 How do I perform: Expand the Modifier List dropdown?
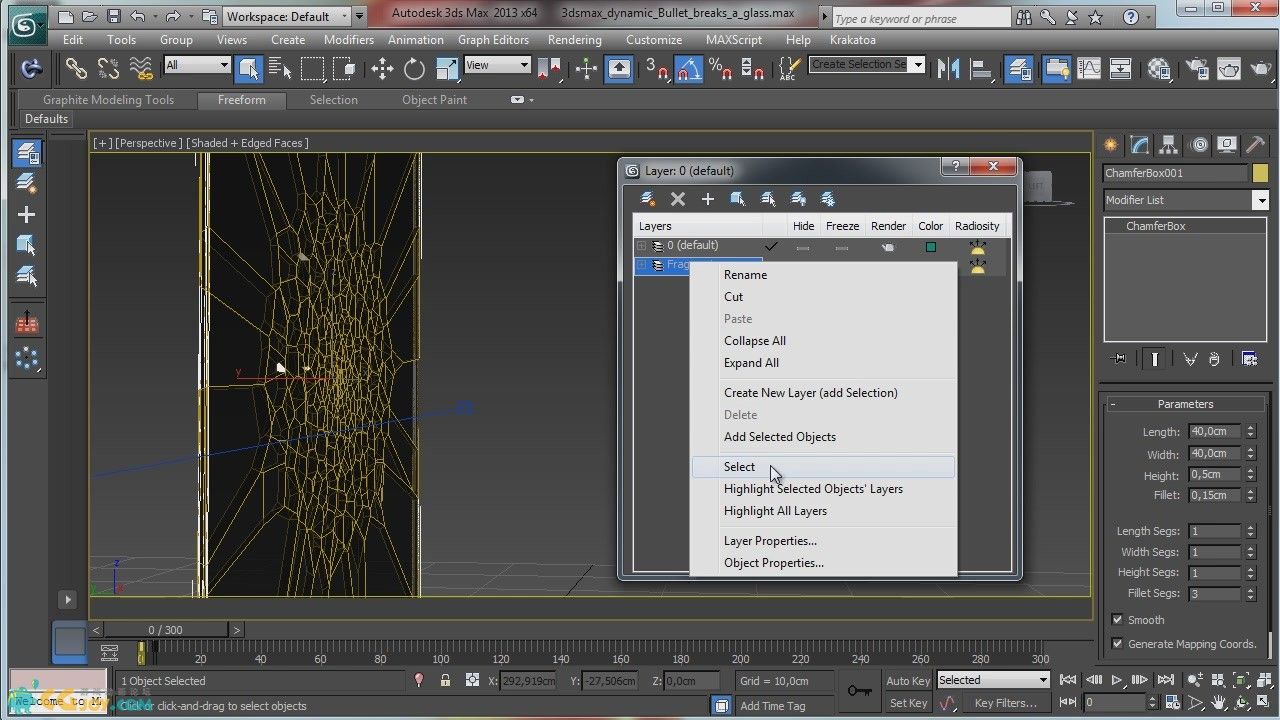pos(1185,200)
